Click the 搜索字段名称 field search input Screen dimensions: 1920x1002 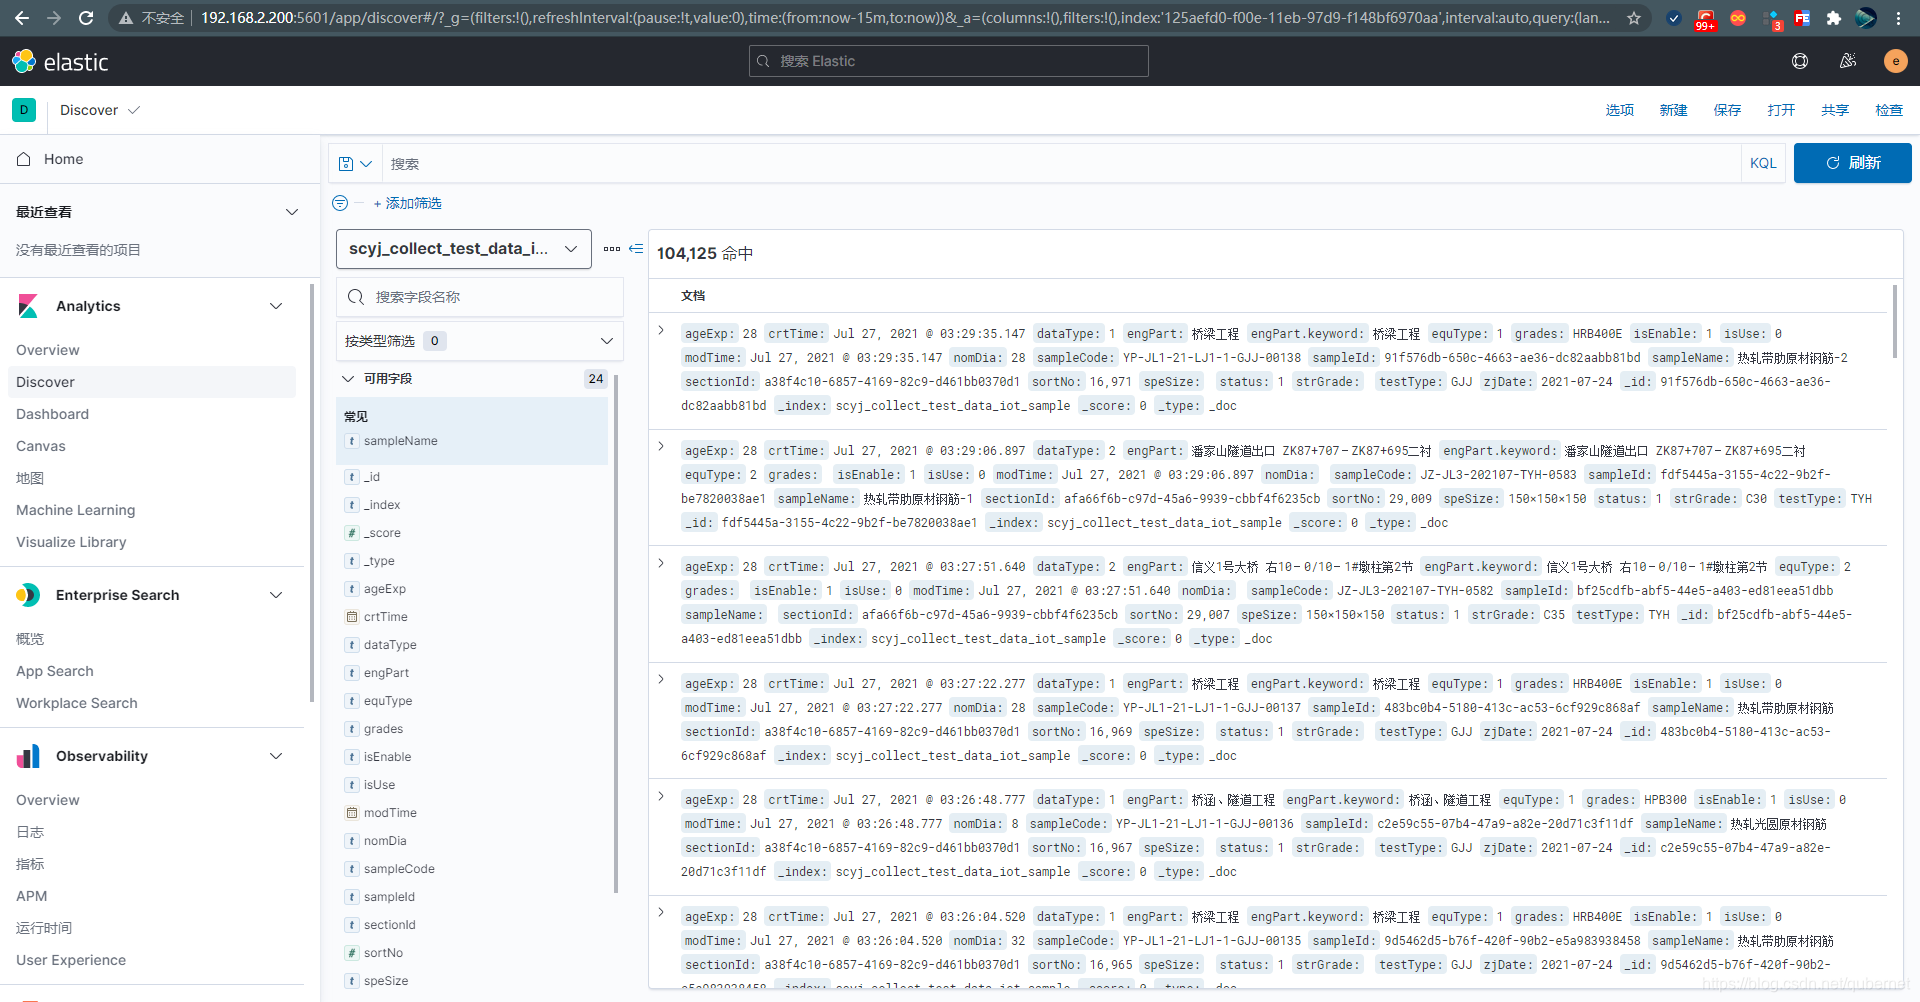coord(480,297)
